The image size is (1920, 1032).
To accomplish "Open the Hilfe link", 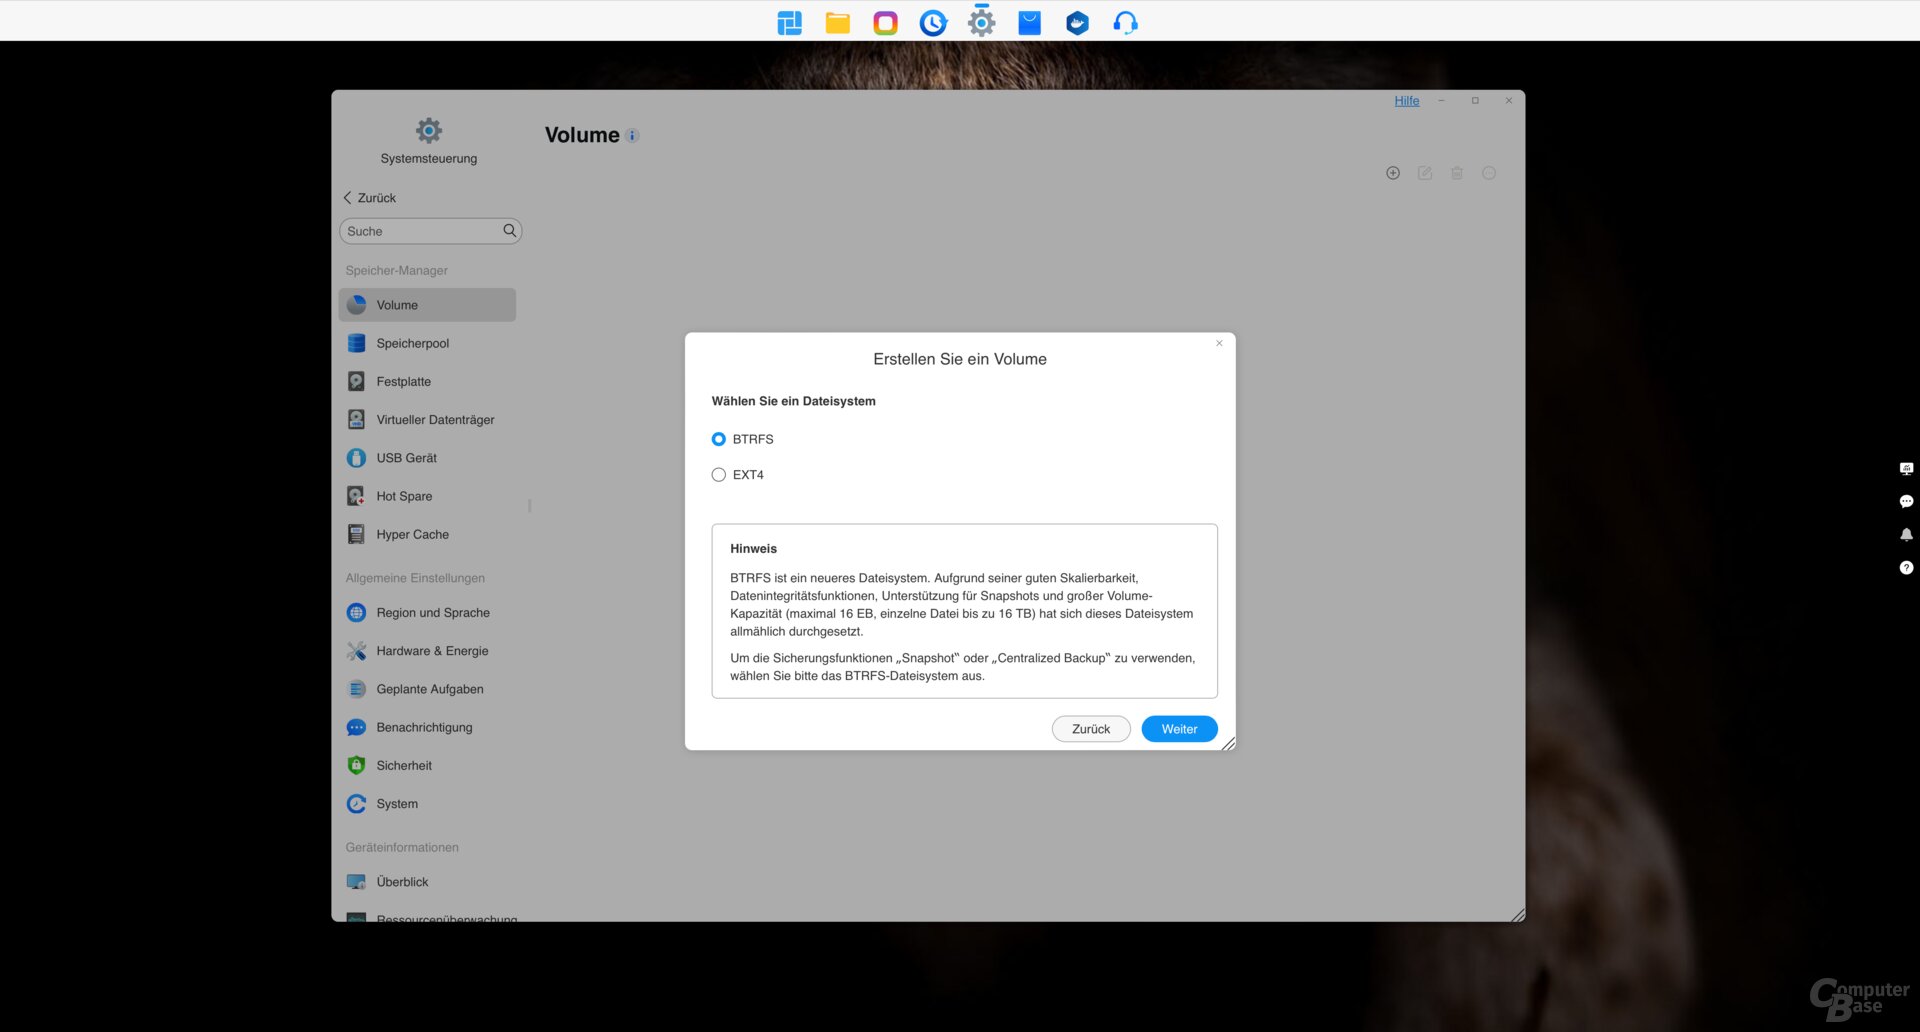I will pos(1406,101).
